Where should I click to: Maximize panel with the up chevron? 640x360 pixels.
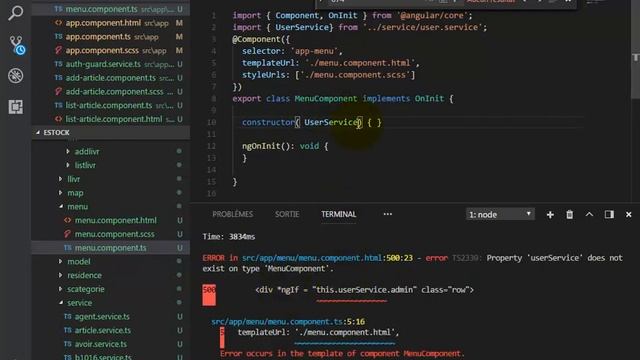[x=589, y=214]
